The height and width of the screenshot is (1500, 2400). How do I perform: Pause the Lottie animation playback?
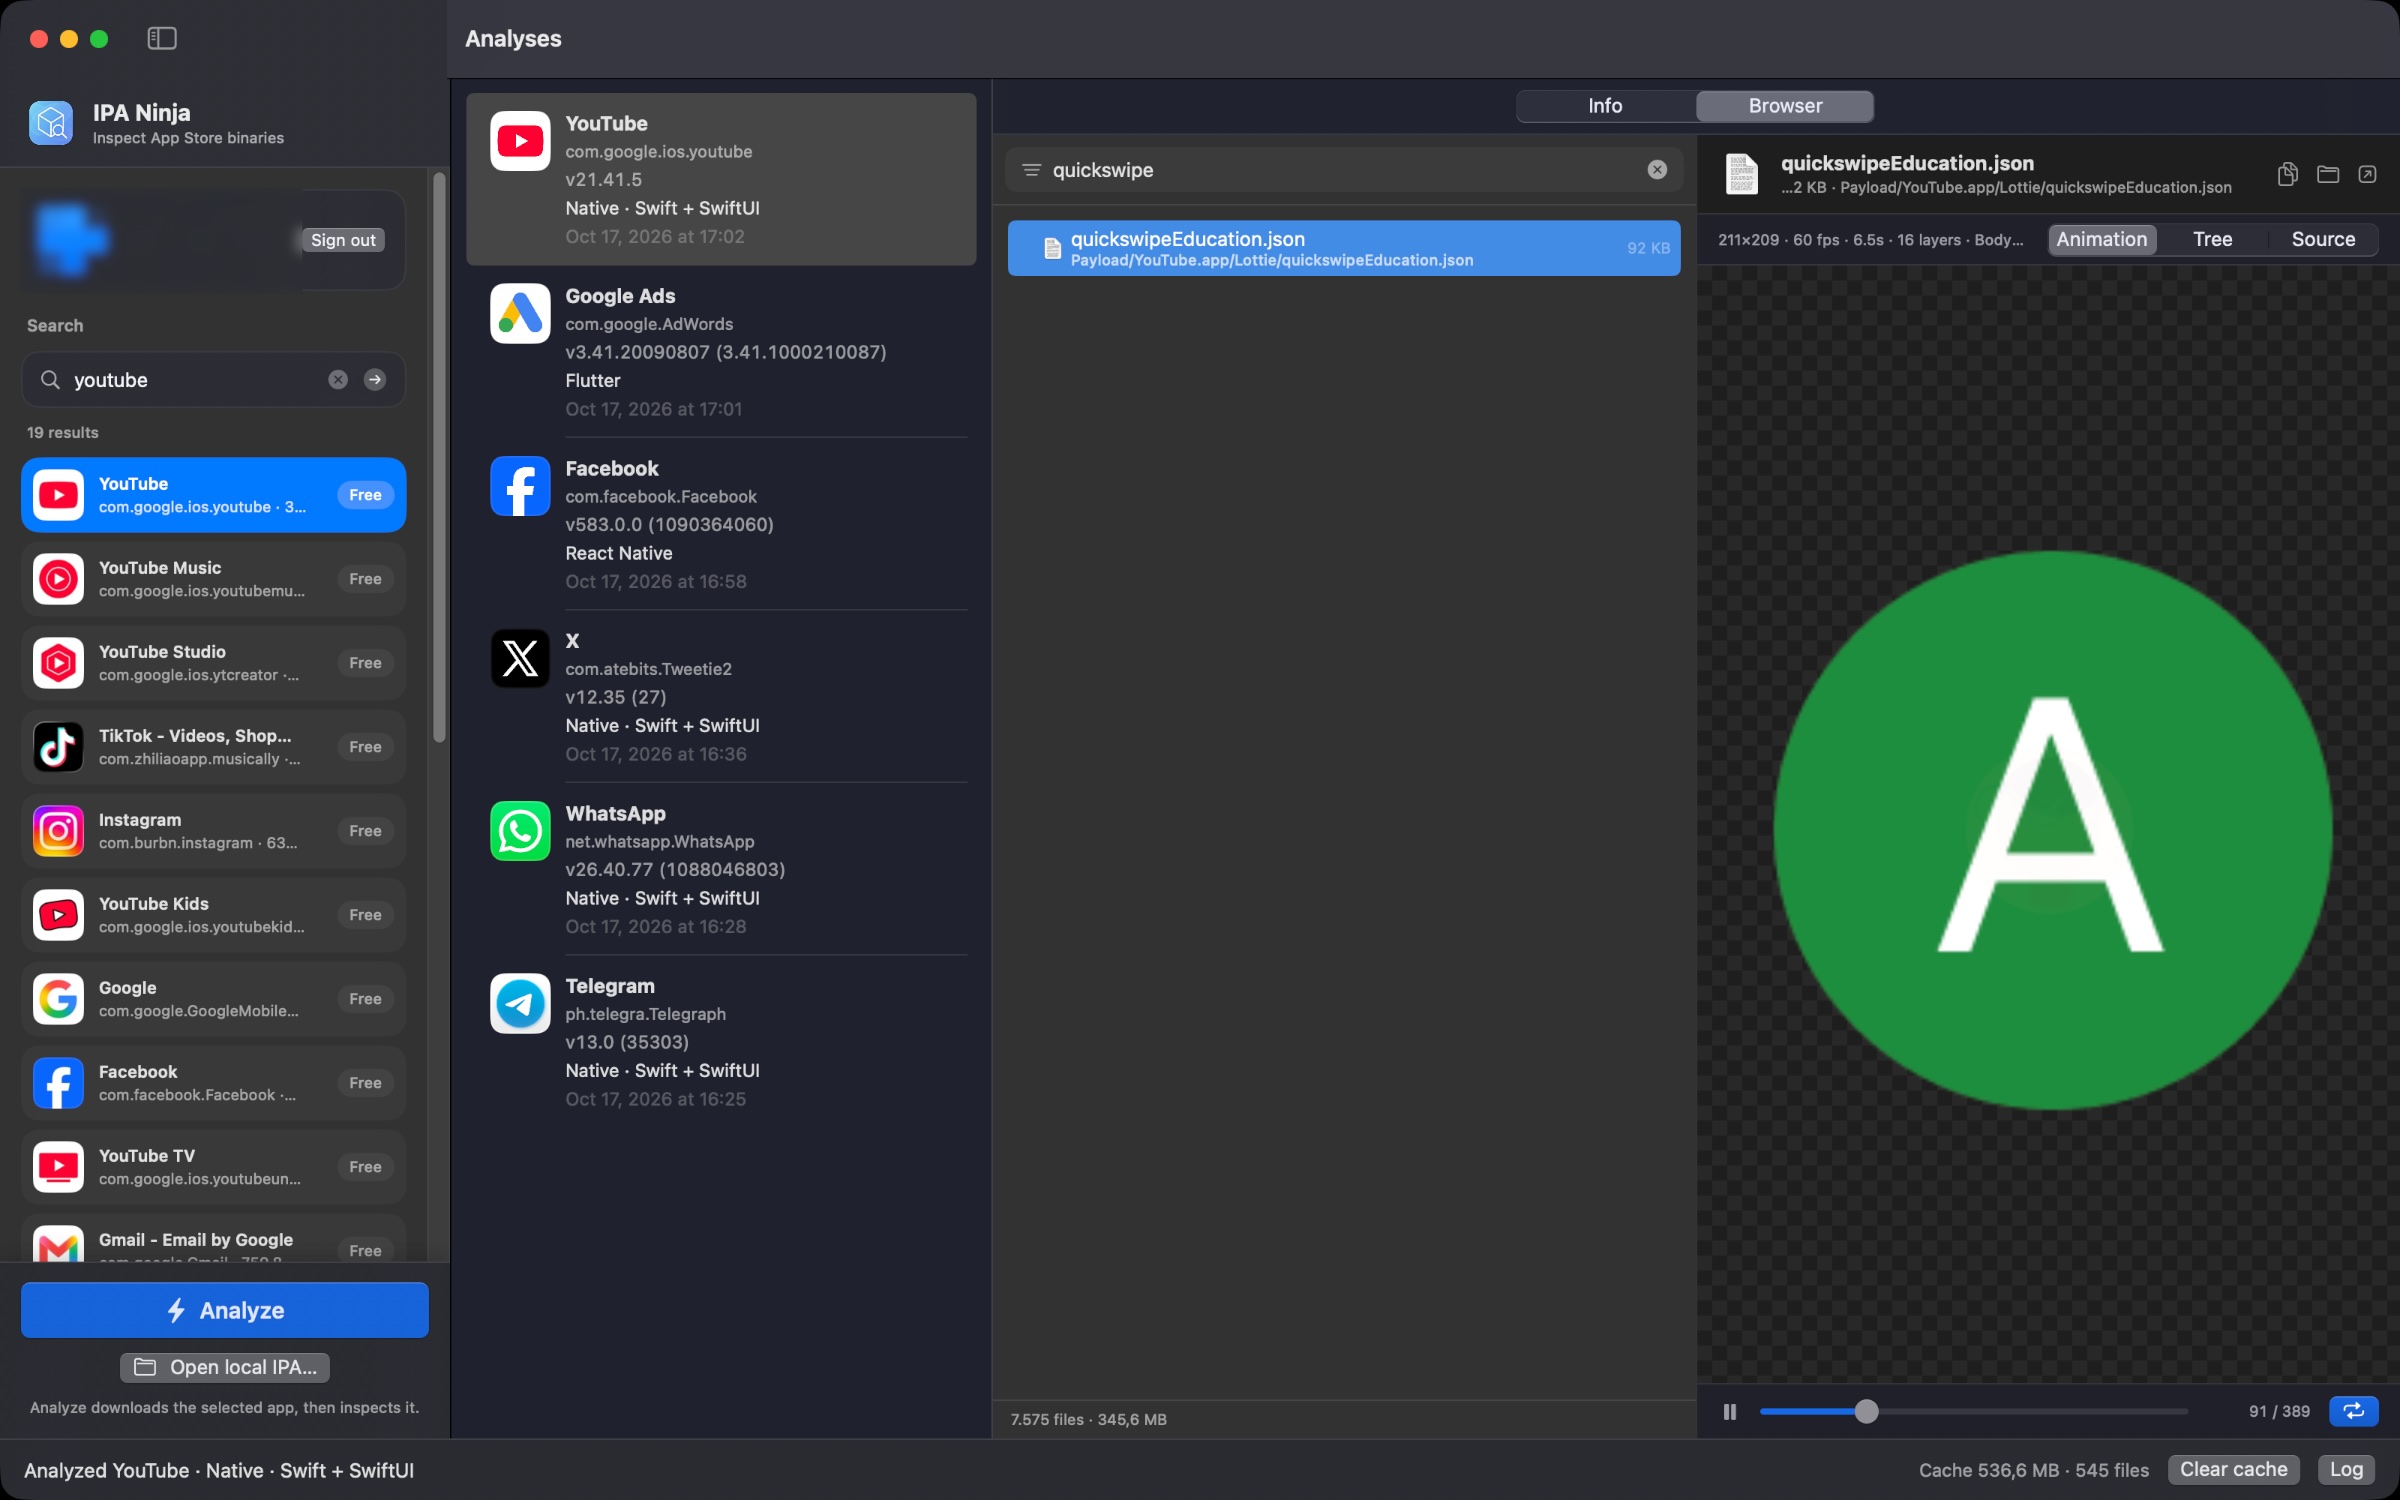[1730, 1411]
